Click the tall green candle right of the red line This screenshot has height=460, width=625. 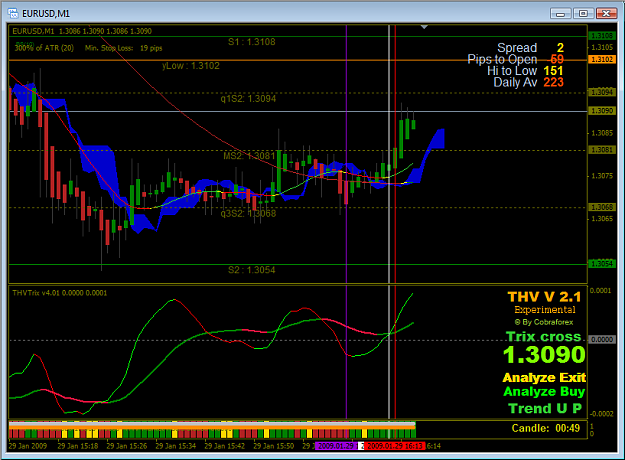pos(401,139)
